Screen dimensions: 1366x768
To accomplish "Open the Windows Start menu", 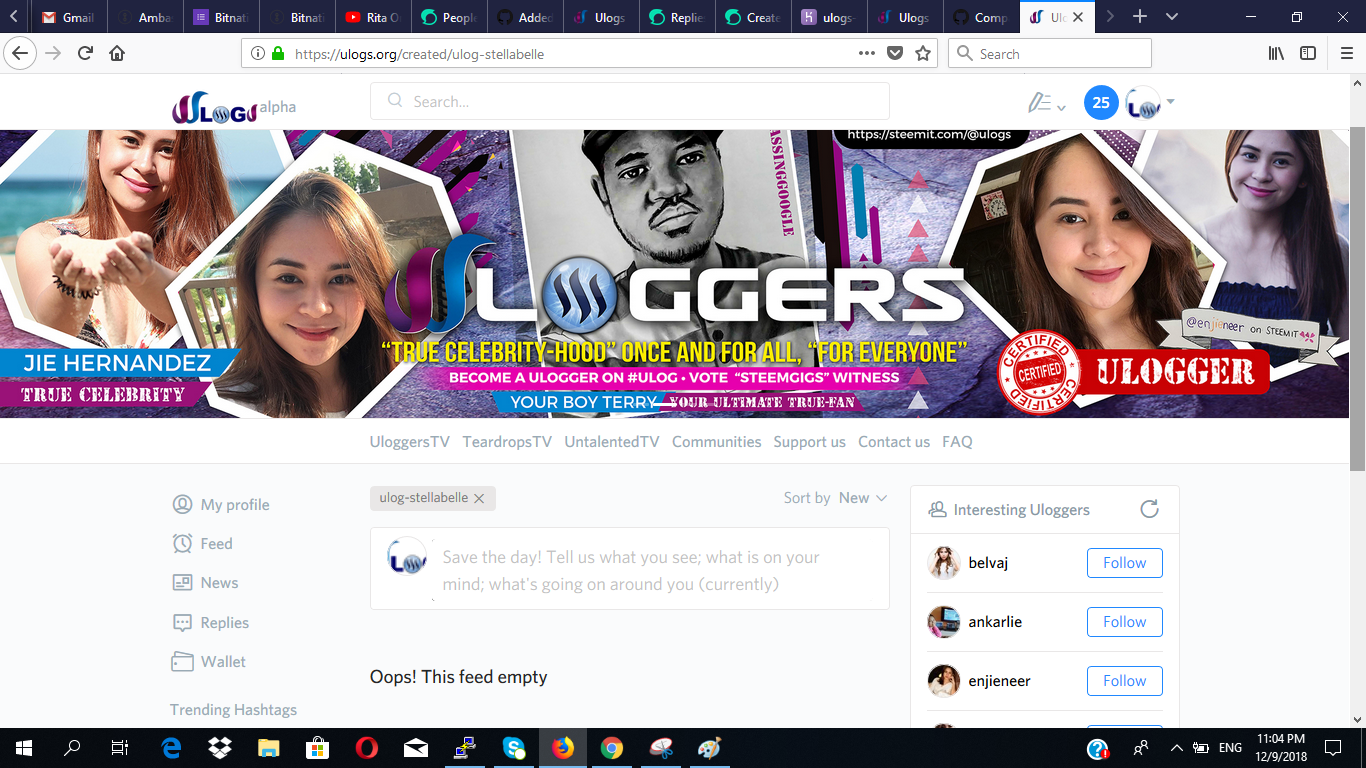I will 24,748.
